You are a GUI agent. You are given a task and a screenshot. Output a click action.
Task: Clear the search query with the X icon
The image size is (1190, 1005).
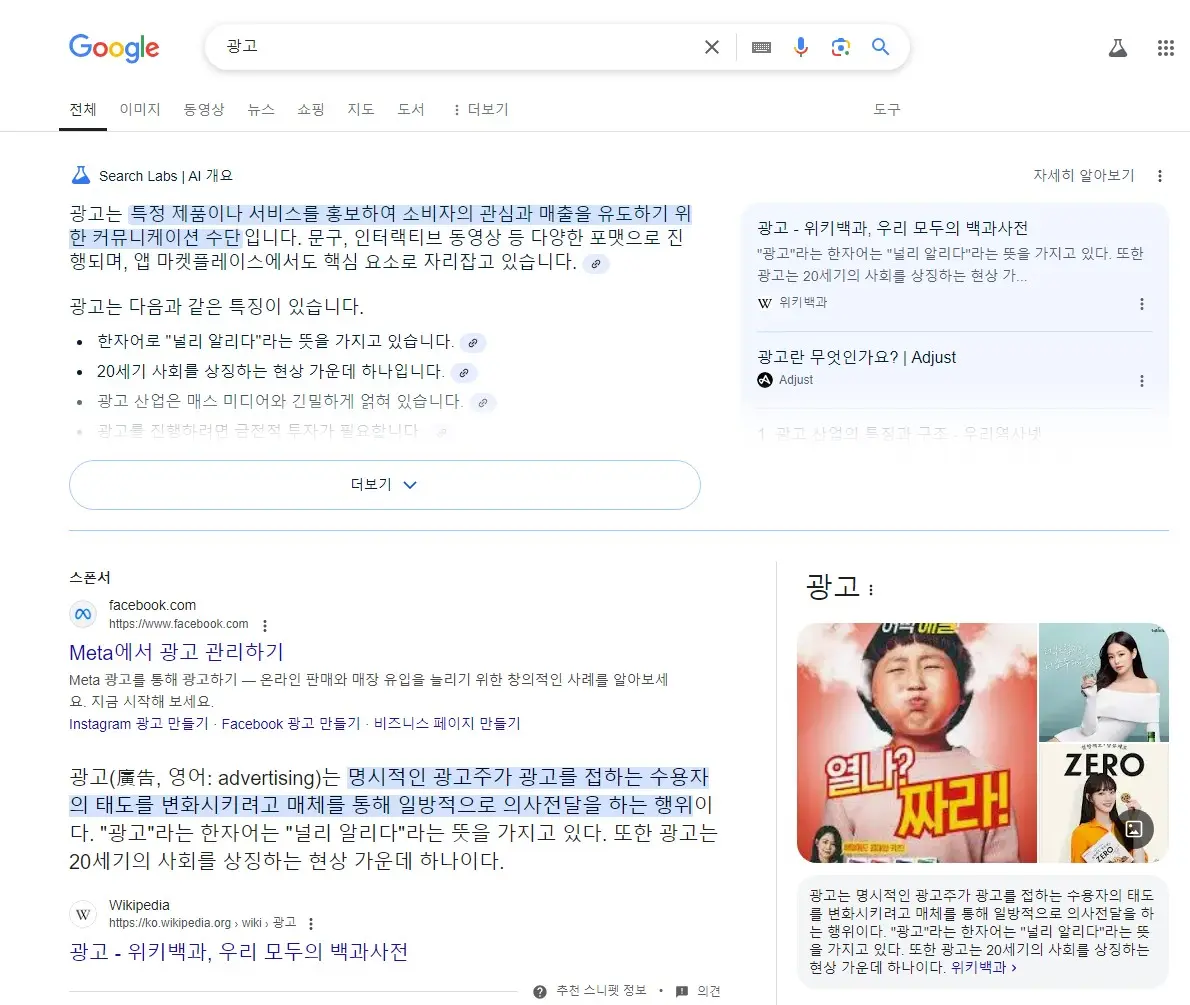[x=711, y=46]
